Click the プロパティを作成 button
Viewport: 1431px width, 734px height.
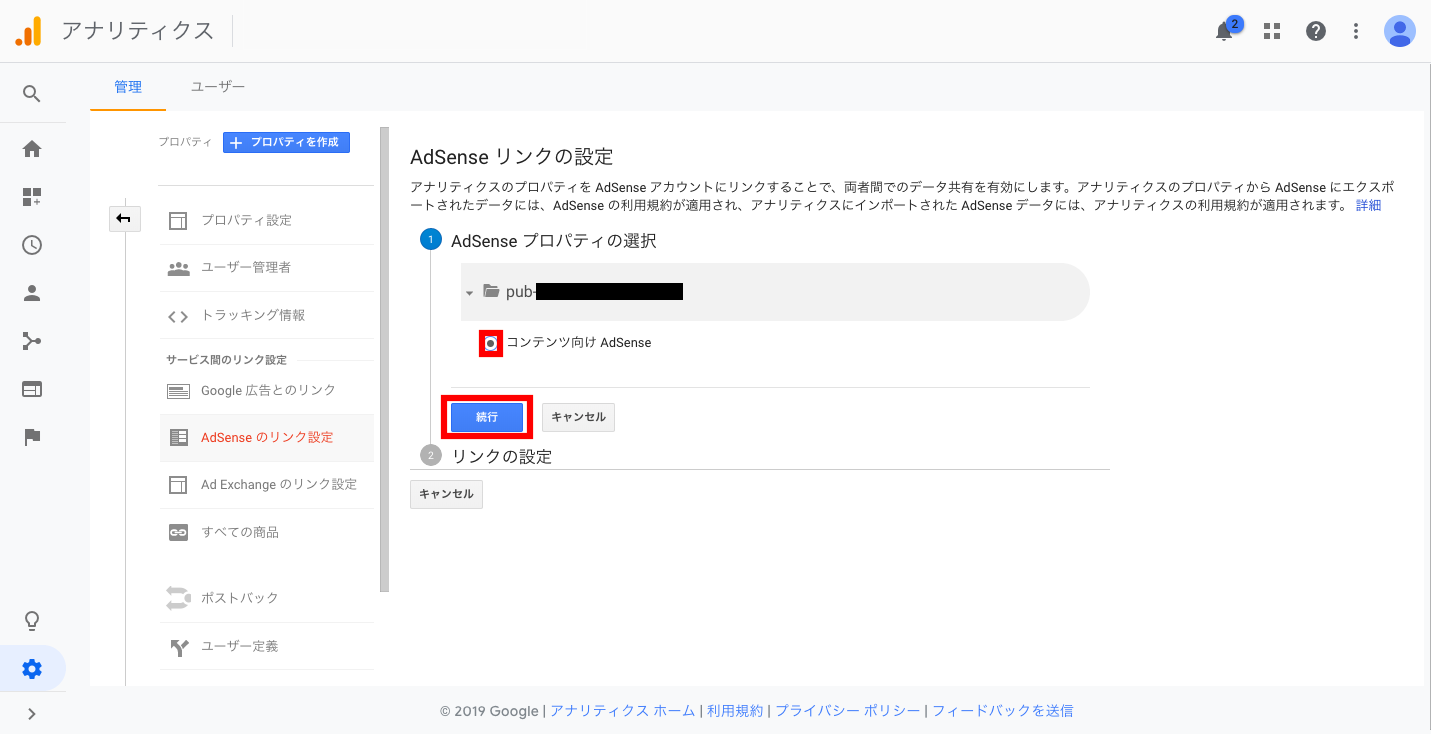286,142
